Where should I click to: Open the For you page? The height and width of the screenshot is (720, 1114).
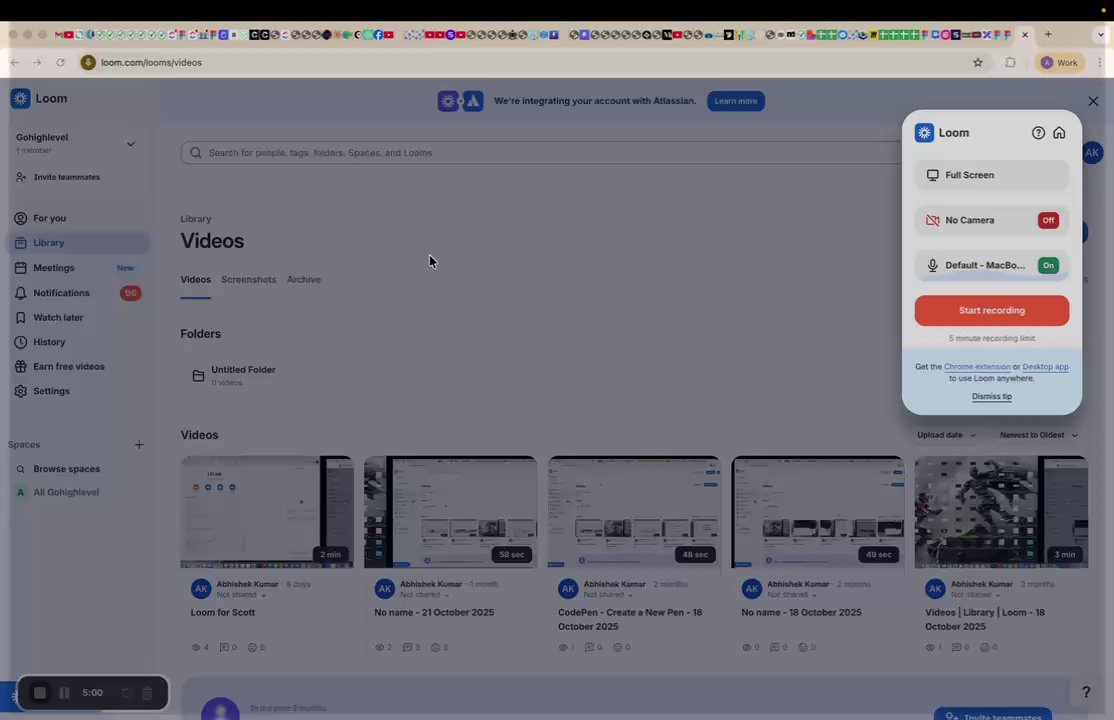[x=50, y=218]
